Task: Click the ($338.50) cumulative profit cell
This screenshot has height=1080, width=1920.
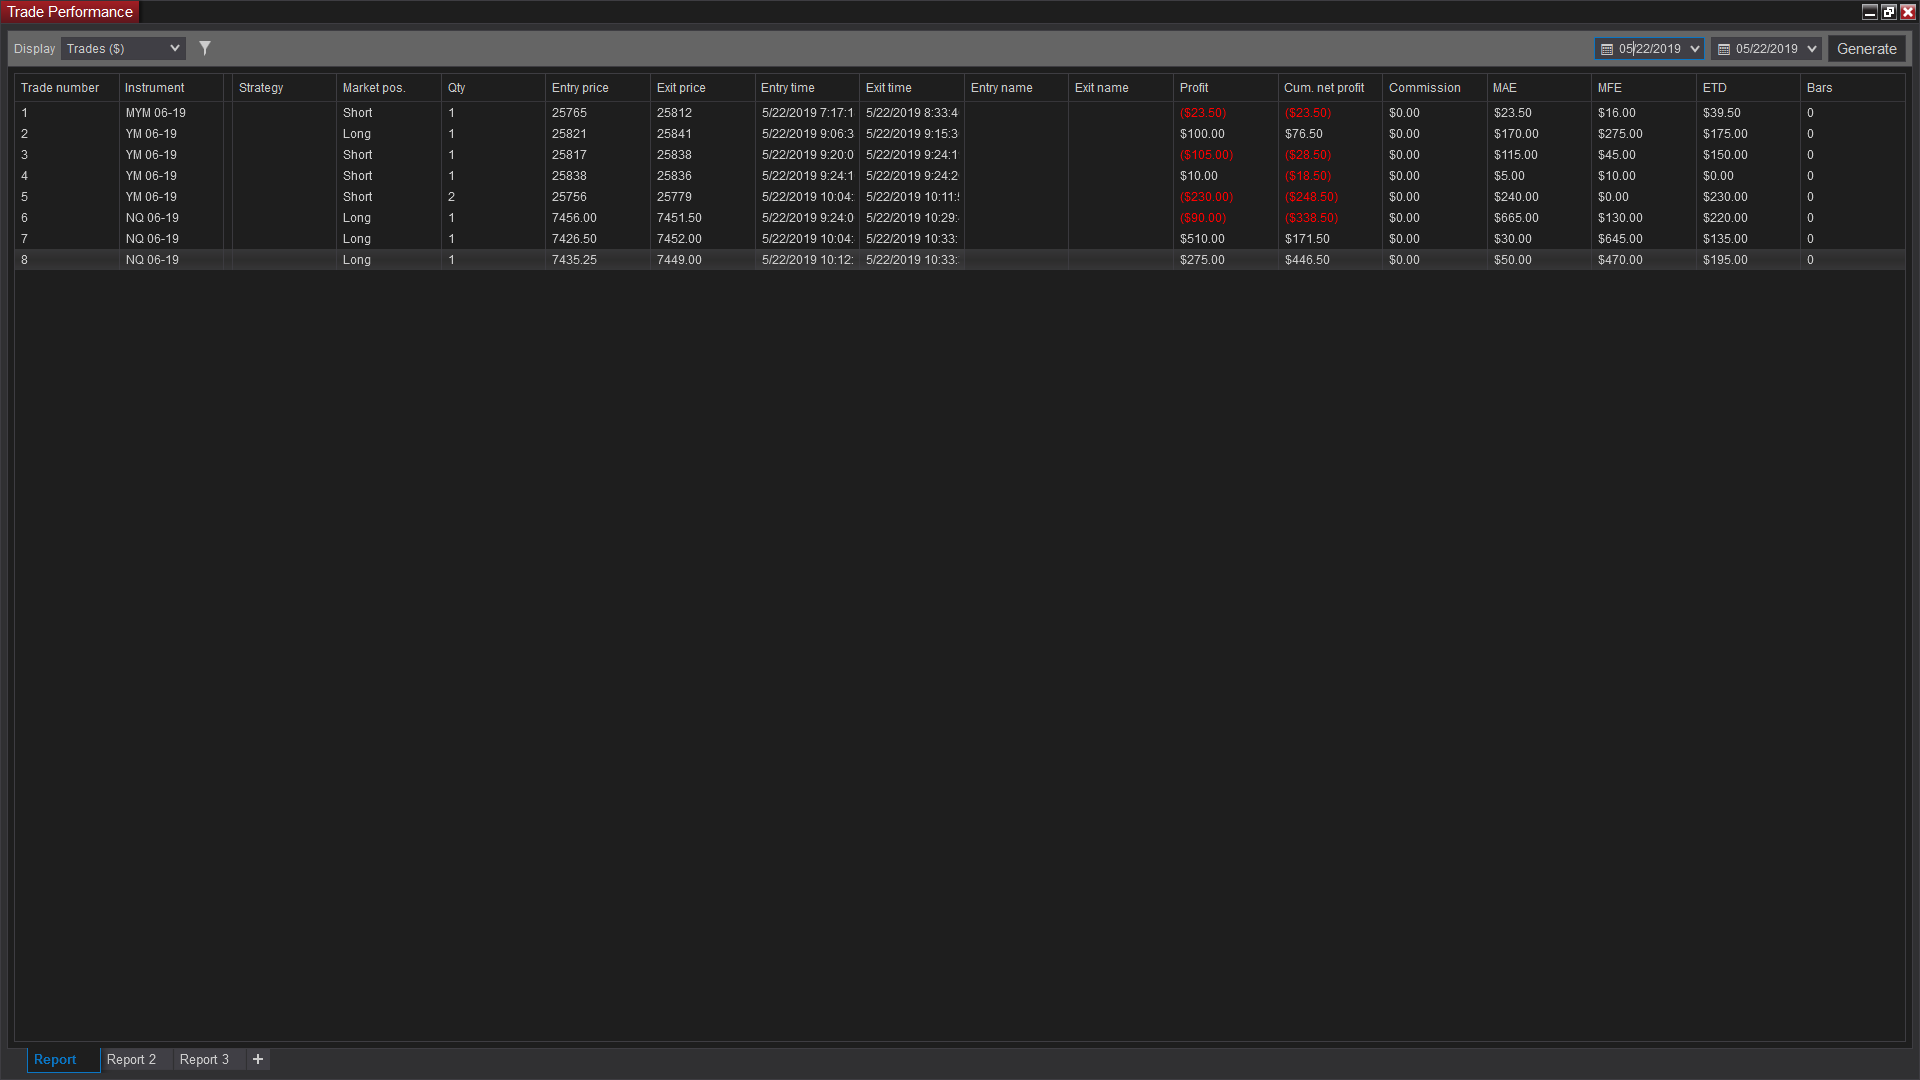Action: point(1330,218)
